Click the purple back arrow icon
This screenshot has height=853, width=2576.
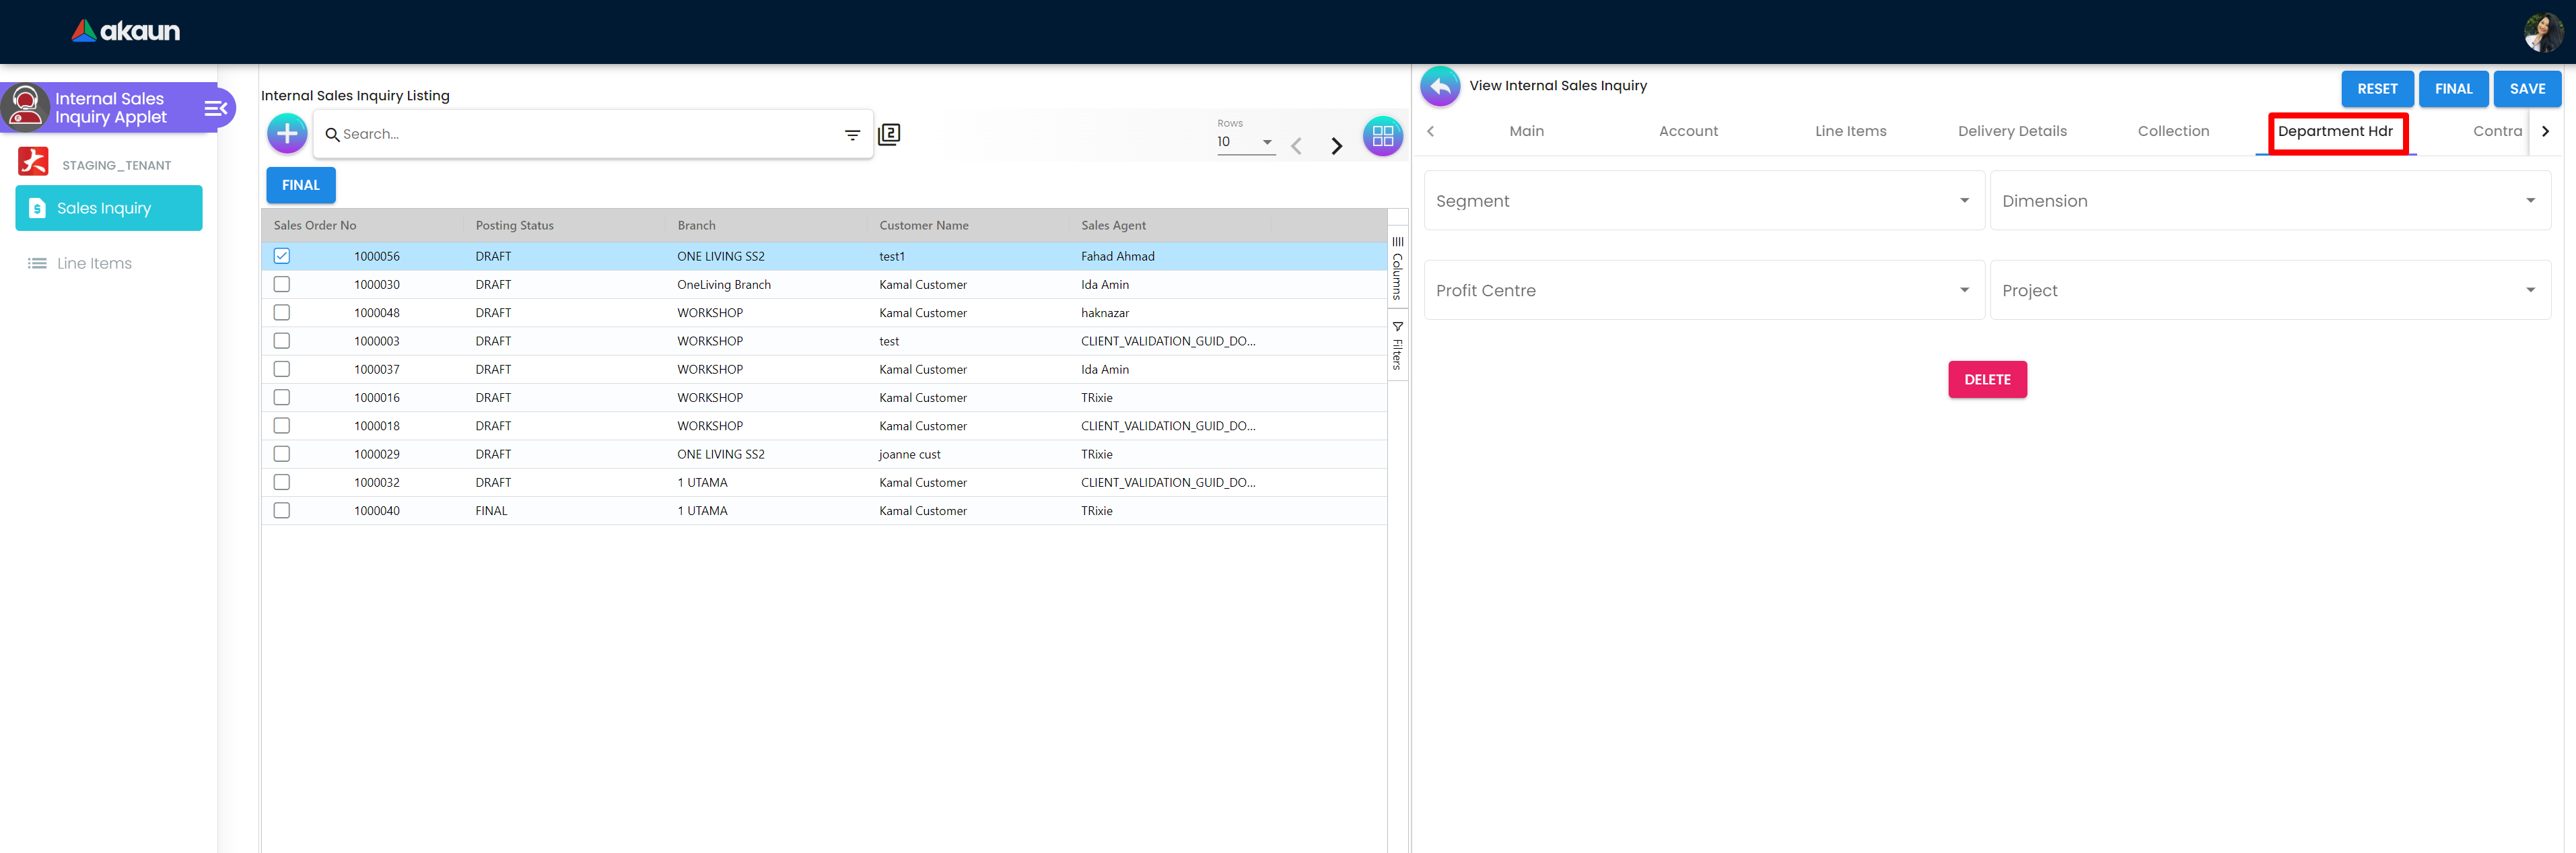tap(1439, 87)
